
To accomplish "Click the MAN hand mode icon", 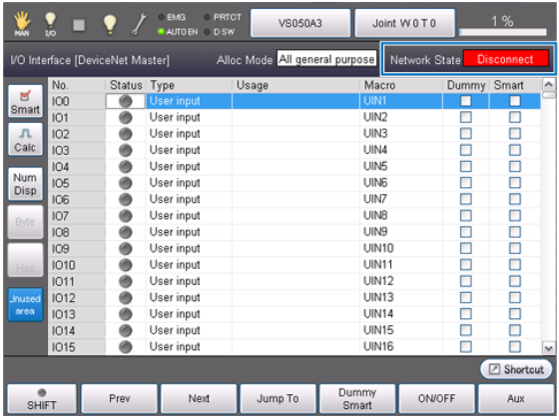I will point(22,24).
